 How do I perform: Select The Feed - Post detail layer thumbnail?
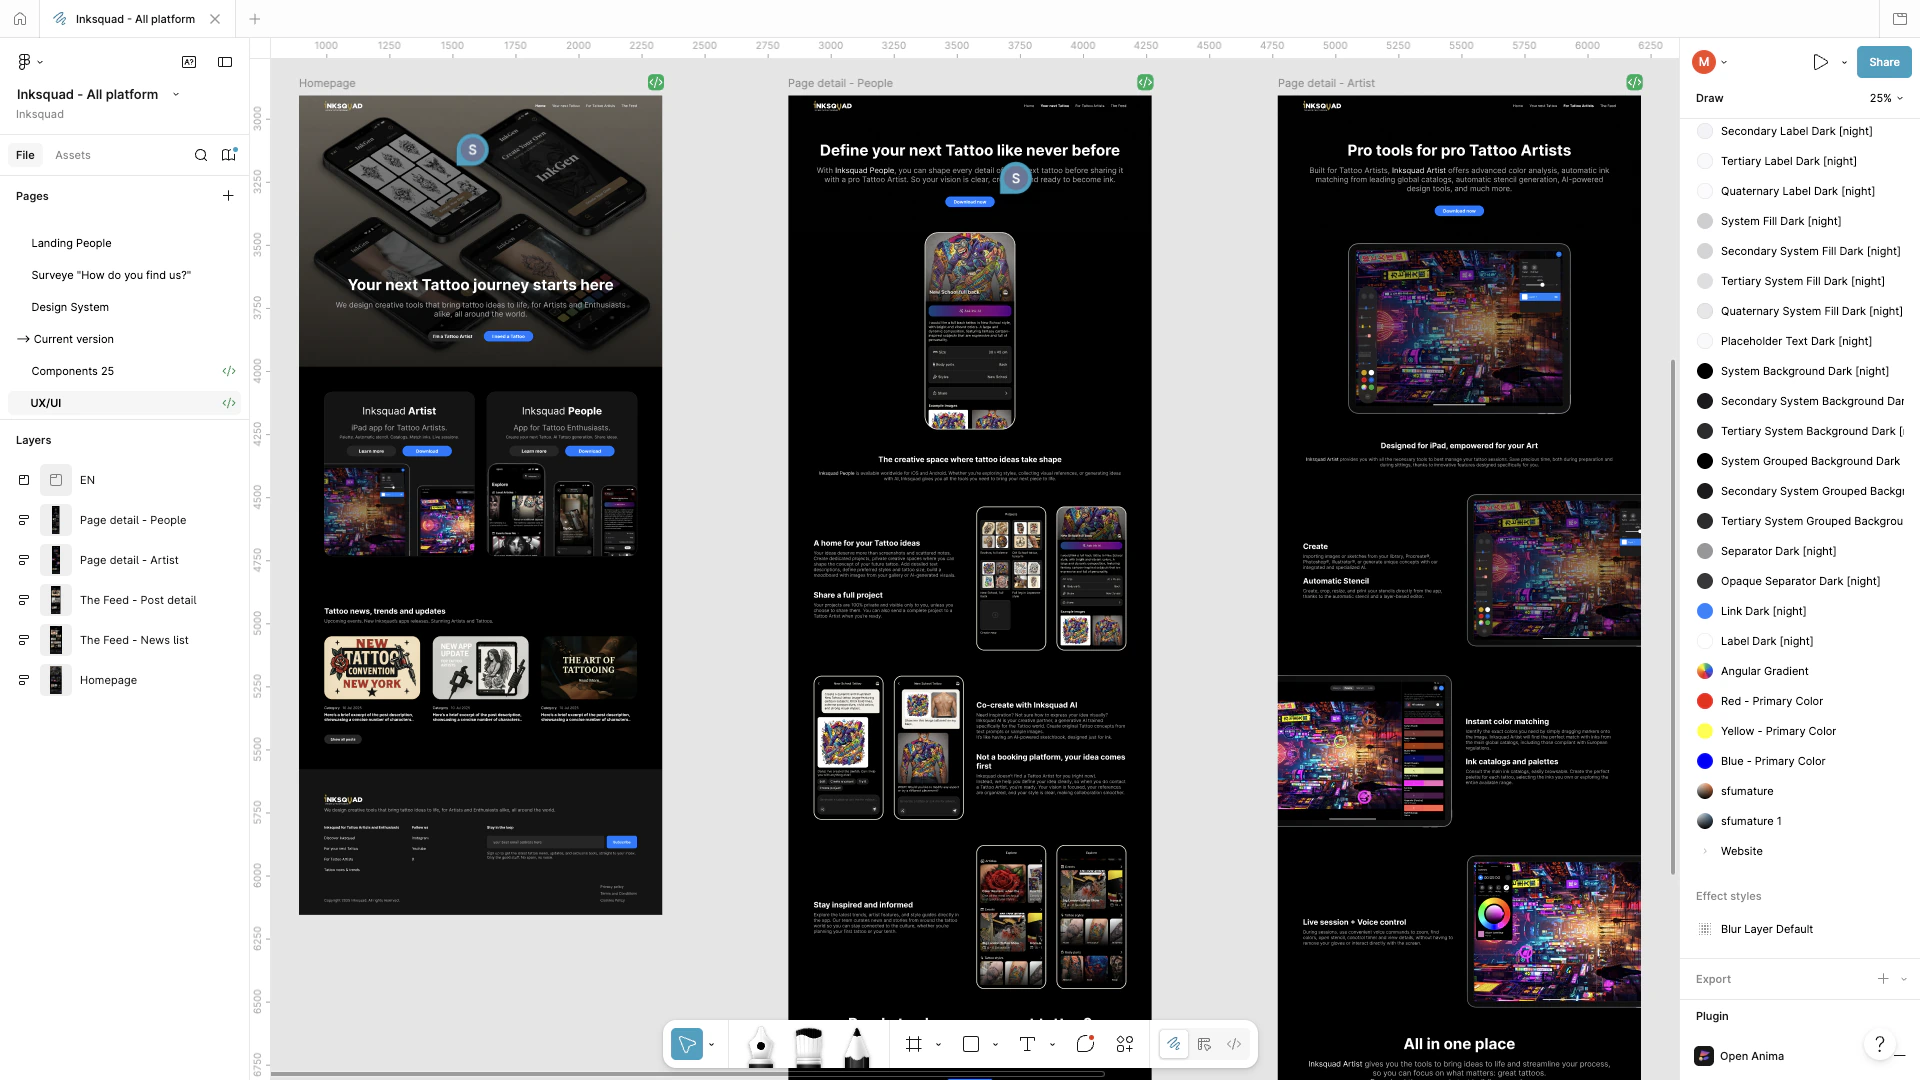(x=56, y=600)
